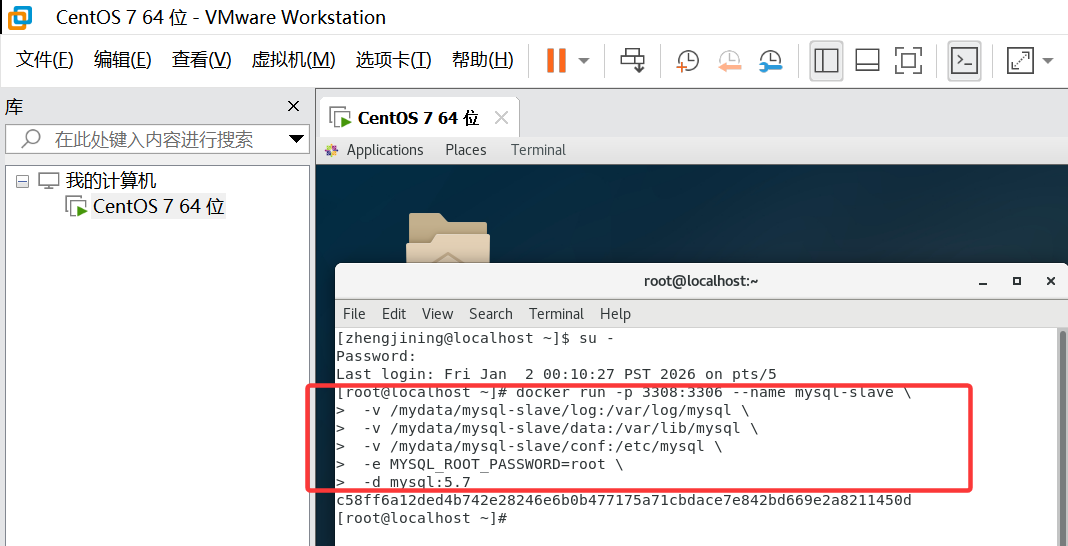Open the terminal View menu
The image size is (1068, 546).
pyautogui.click(x=437, y=314)
